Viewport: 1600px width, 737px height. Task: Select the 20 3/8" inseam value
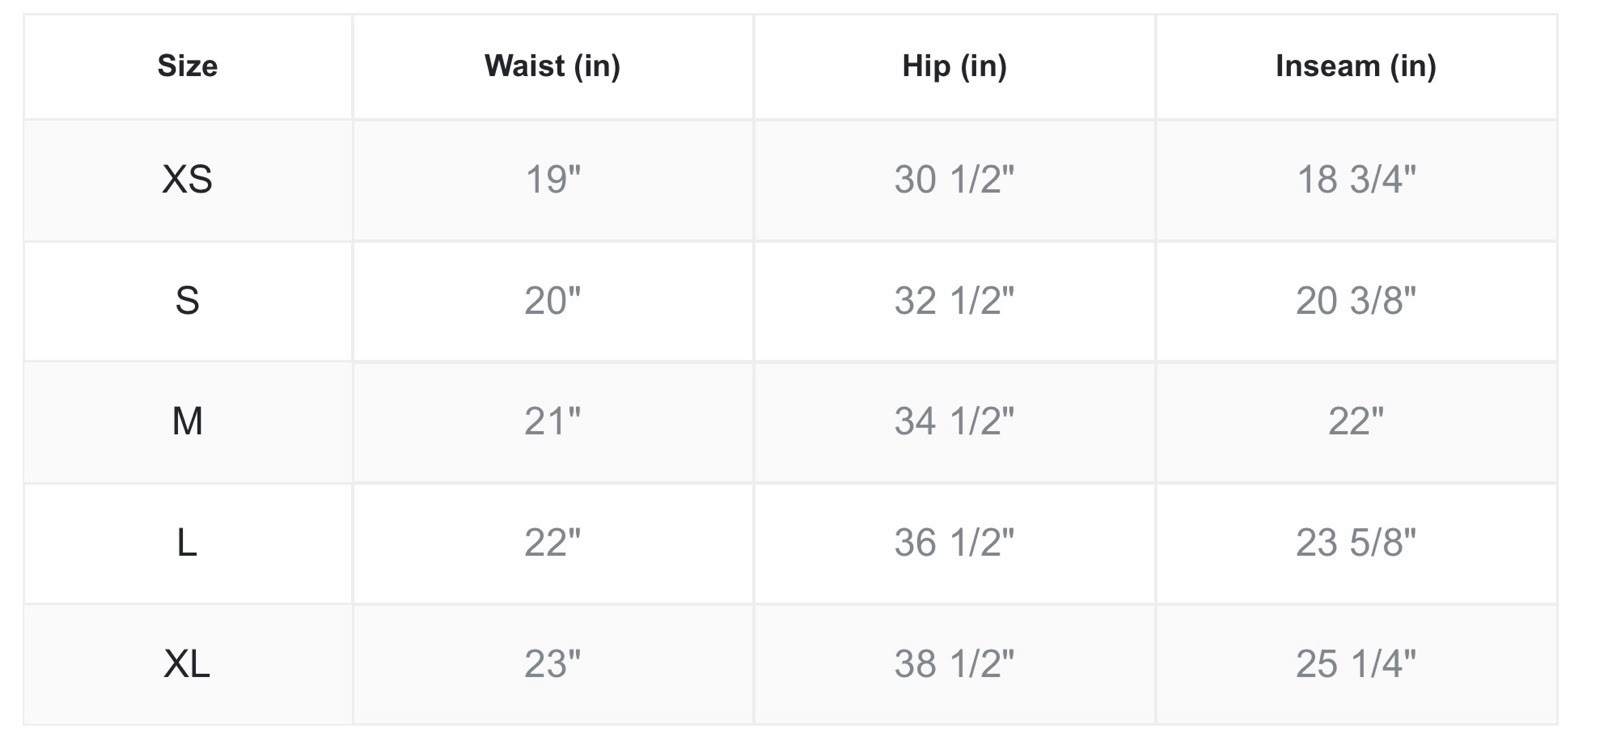pyautogui.click(x=1355, y=301)
